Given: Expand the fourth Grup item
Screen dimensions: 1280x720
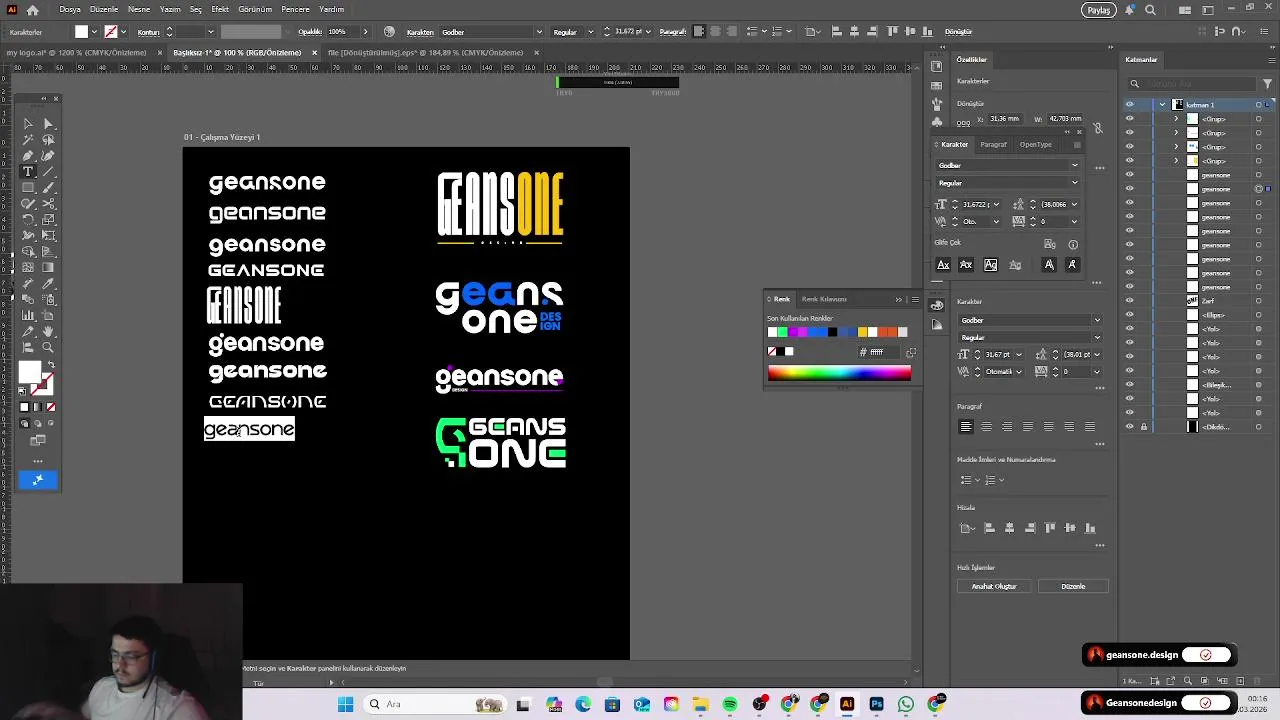Looking at the screenshot, I should 1176,161.
